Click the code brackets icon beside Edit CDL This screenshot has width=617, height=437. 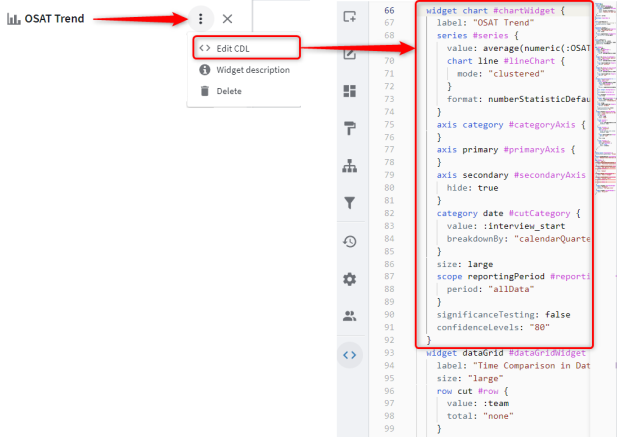[x=205, y=48]
